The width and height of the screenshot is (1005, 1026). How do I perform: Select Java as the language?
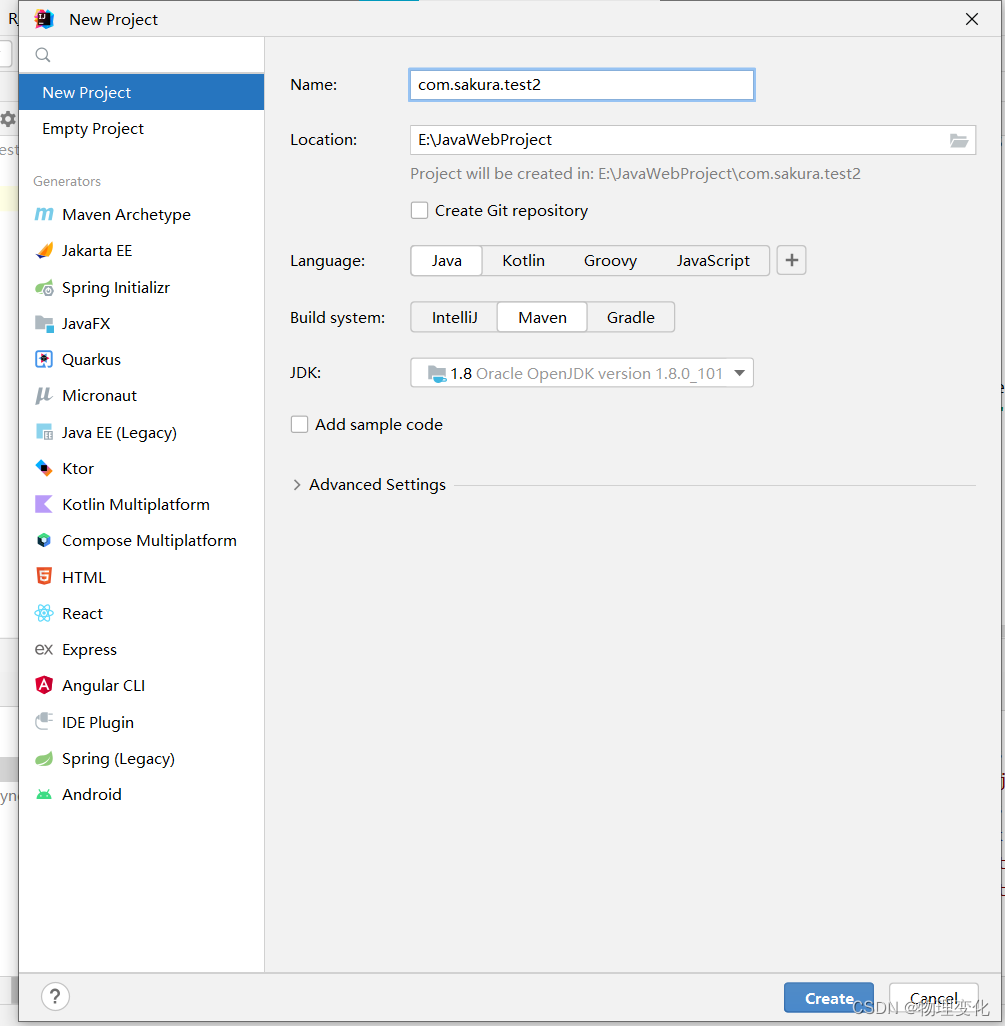(x=446, y=260)
